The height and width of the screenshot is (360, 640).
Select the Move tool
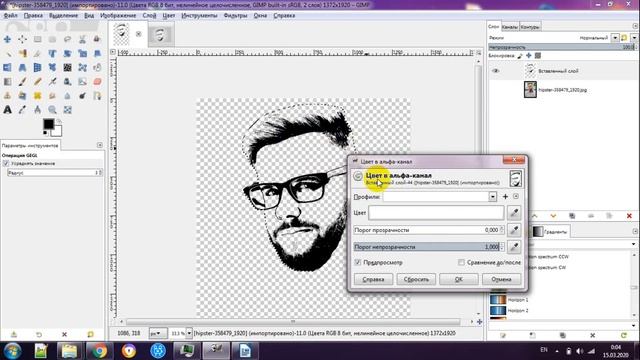(x=7, y=39)
